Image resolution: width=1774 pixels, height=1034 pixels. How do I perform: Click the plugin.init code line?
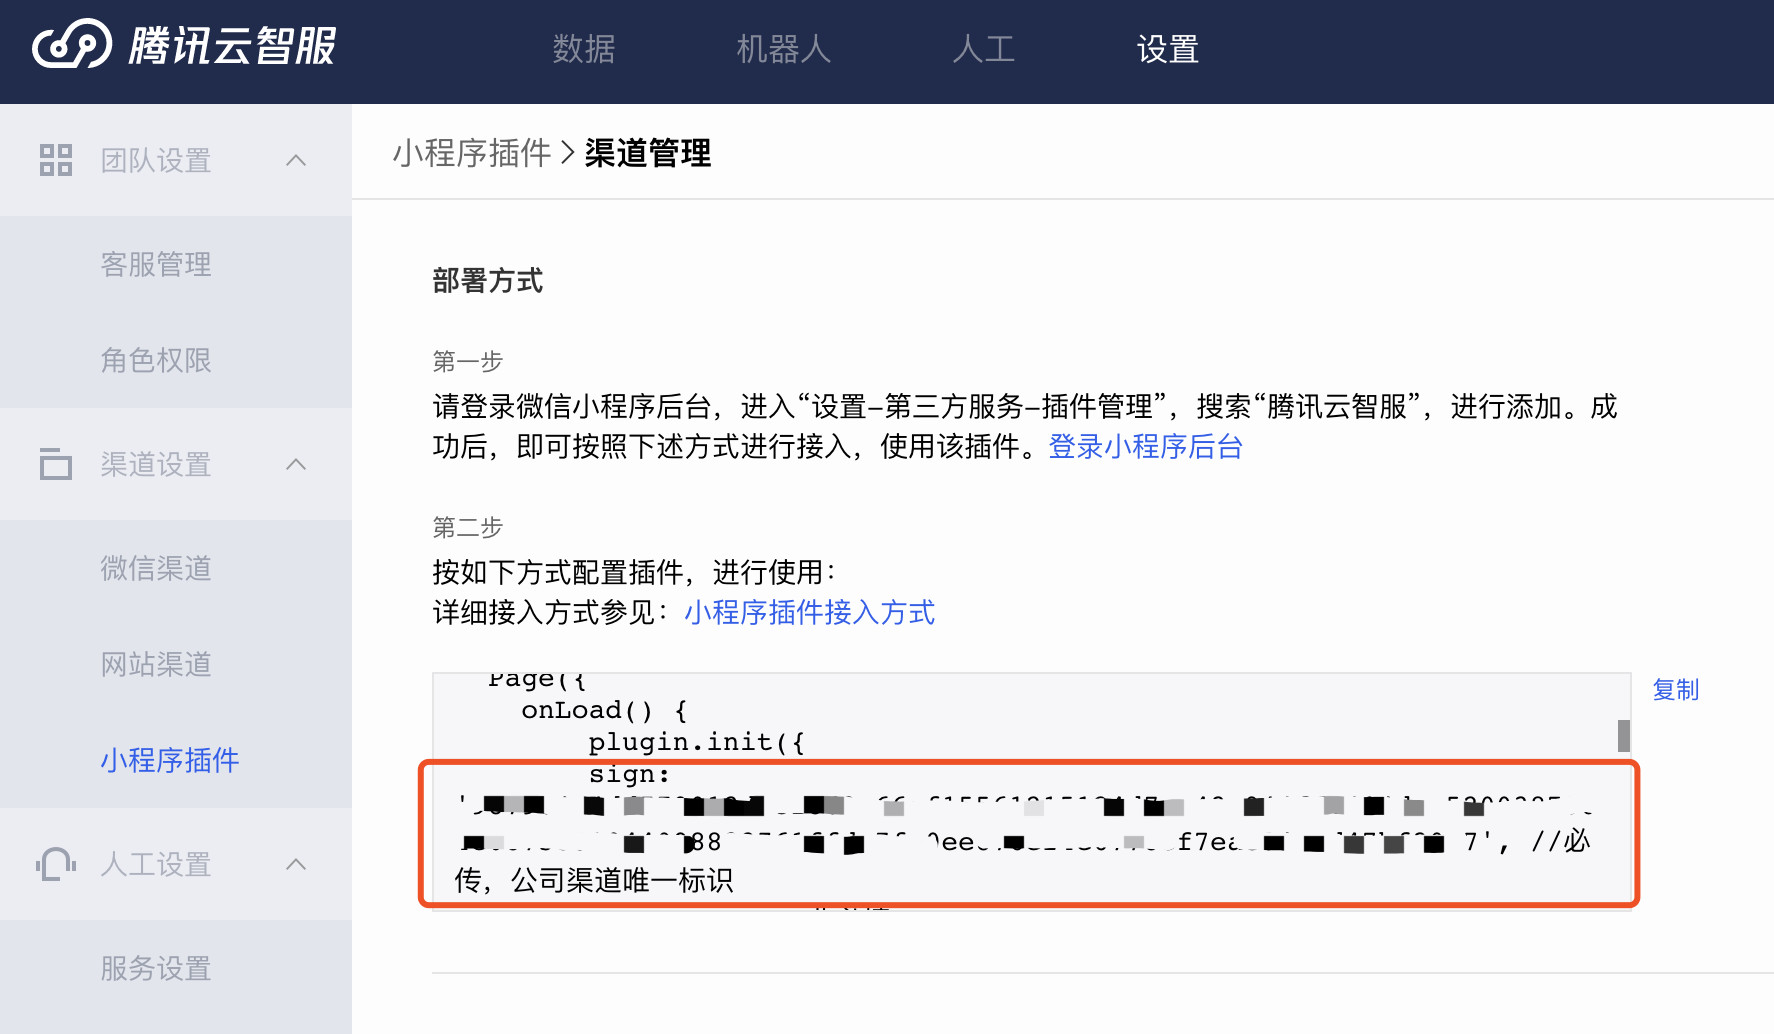697,742
